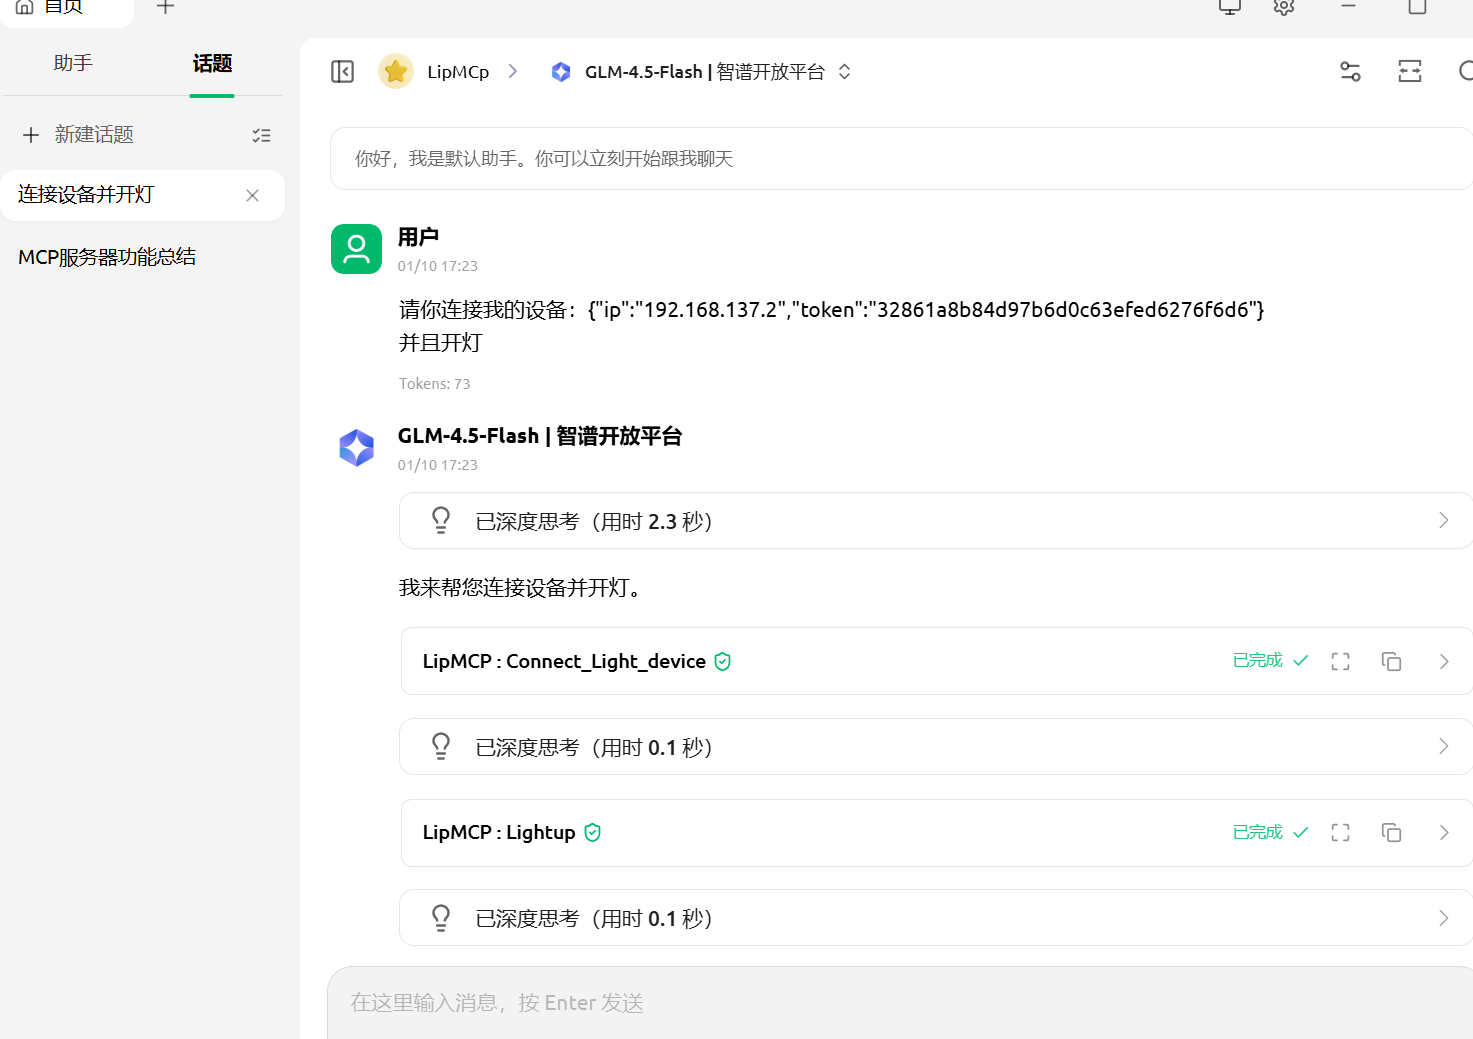Click the expand chat width icon
The image size is (1473, 1039).
1410,71
